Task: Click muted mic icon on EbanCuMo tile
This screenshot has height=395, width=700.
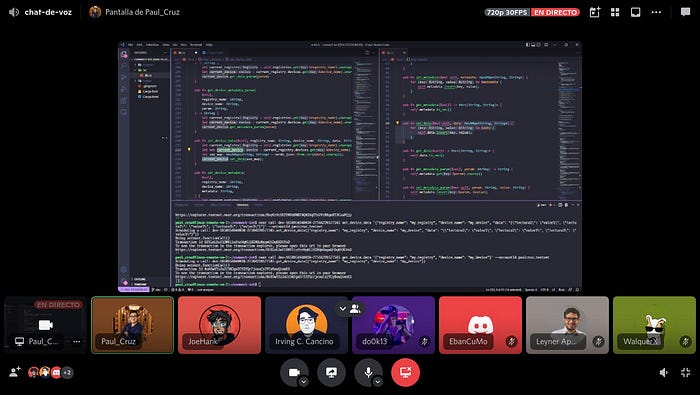Action: click(x=512, y=342)
